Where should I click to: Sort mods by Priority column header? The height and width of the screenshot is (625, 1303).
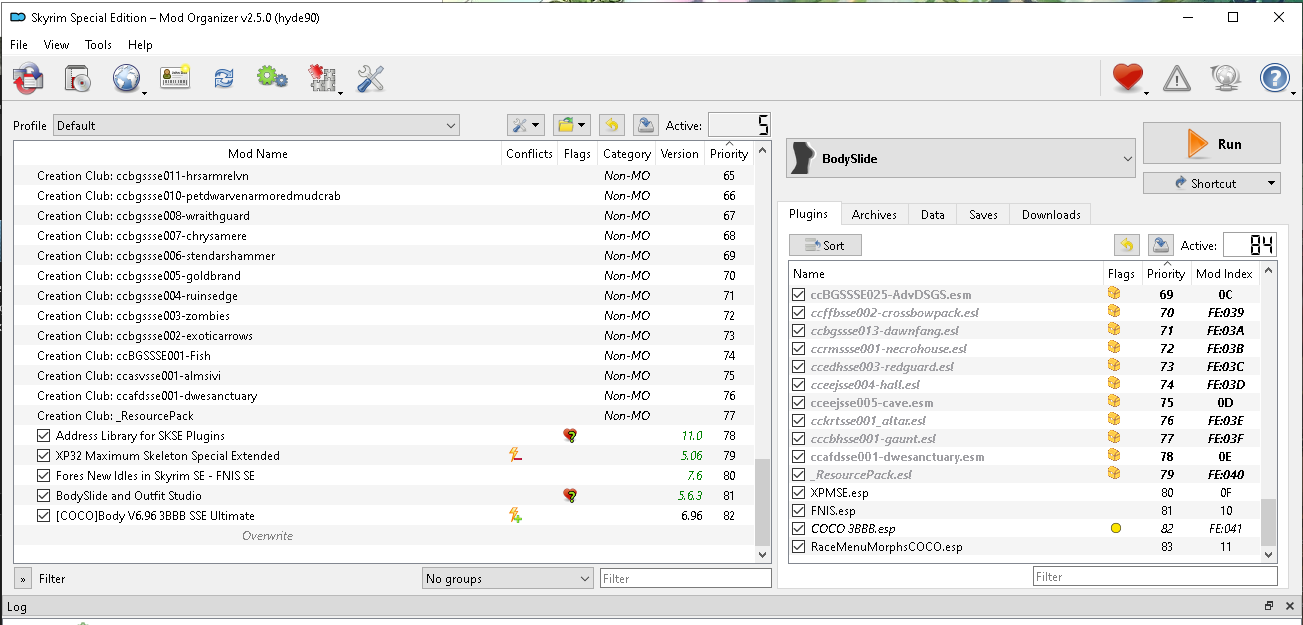pos(728,154)
